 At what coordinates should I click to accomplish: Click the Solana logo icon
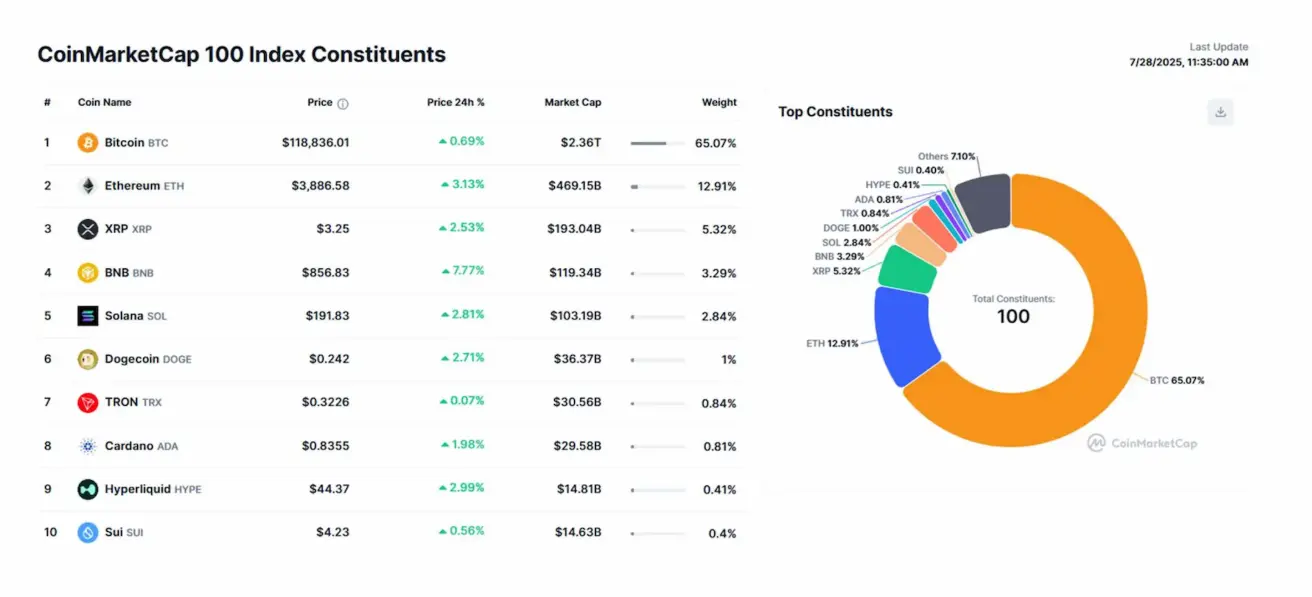coord(88,316)
